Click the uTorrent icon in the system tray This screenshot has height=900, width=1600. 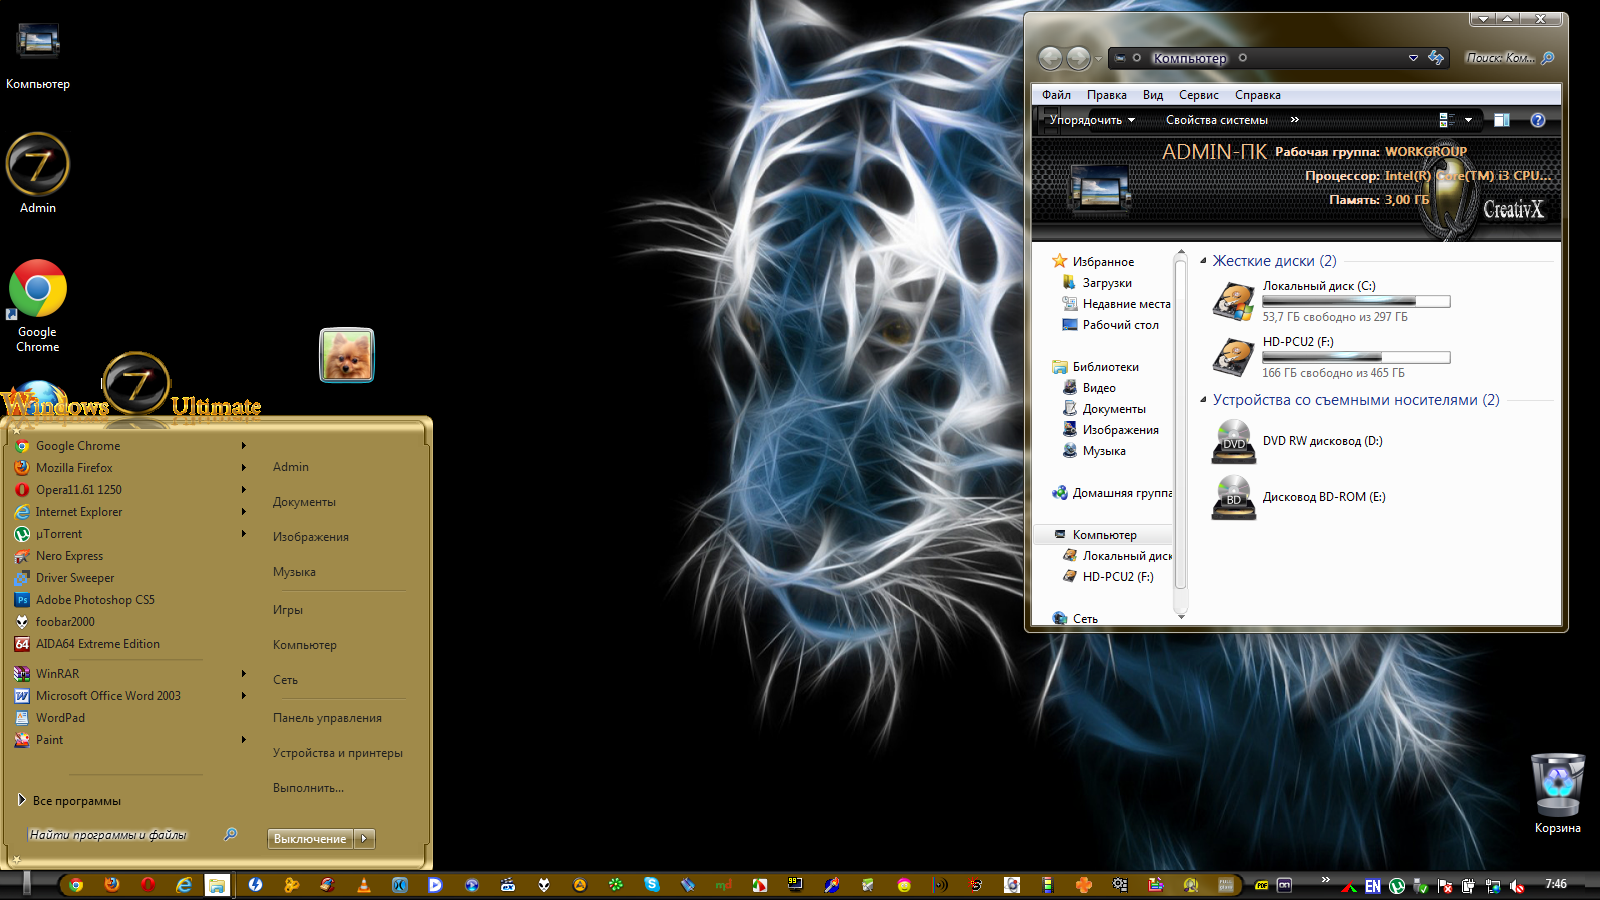coord(1397,886)
